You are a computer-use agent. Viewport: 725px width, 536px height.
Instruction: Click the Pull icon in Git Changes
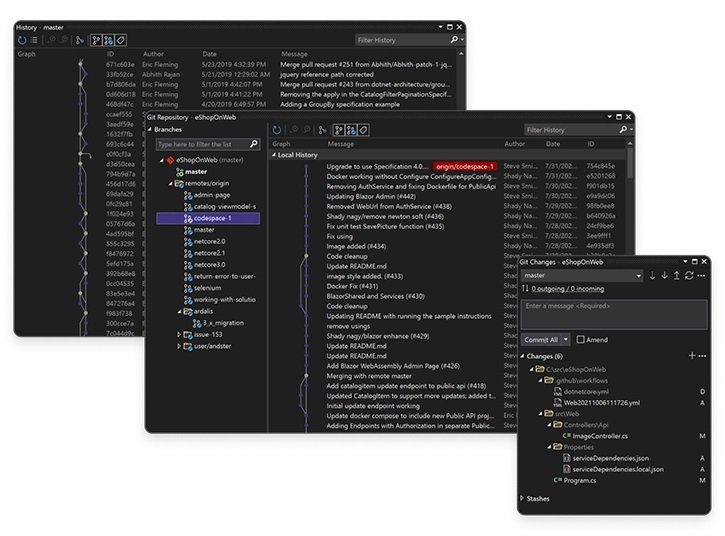(664, 276)
